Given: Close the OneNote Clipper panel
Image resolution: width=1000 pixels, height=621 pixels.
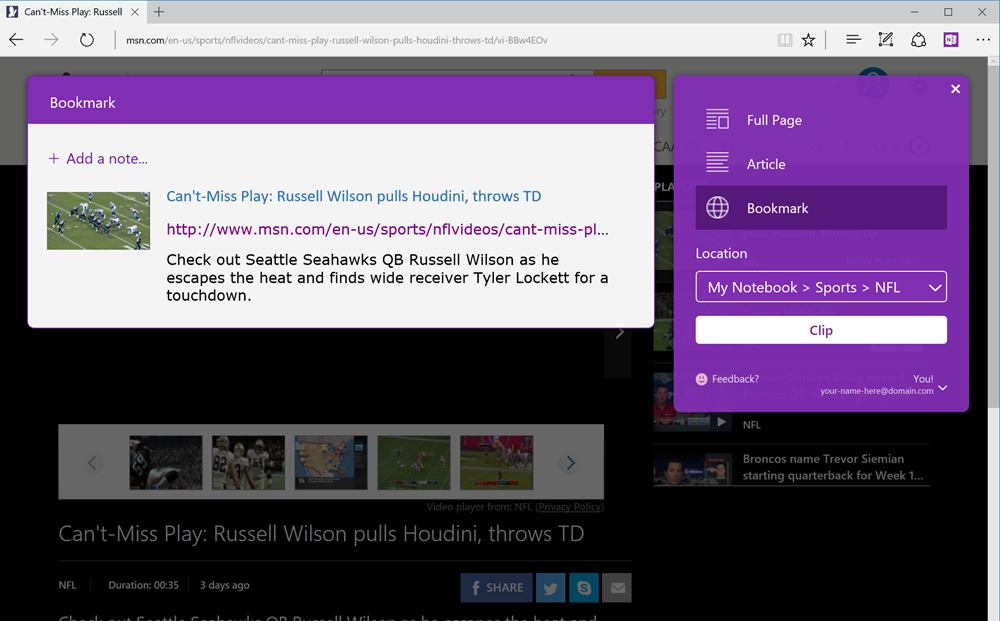Looking at the screenshot, I should click(955, 89).
